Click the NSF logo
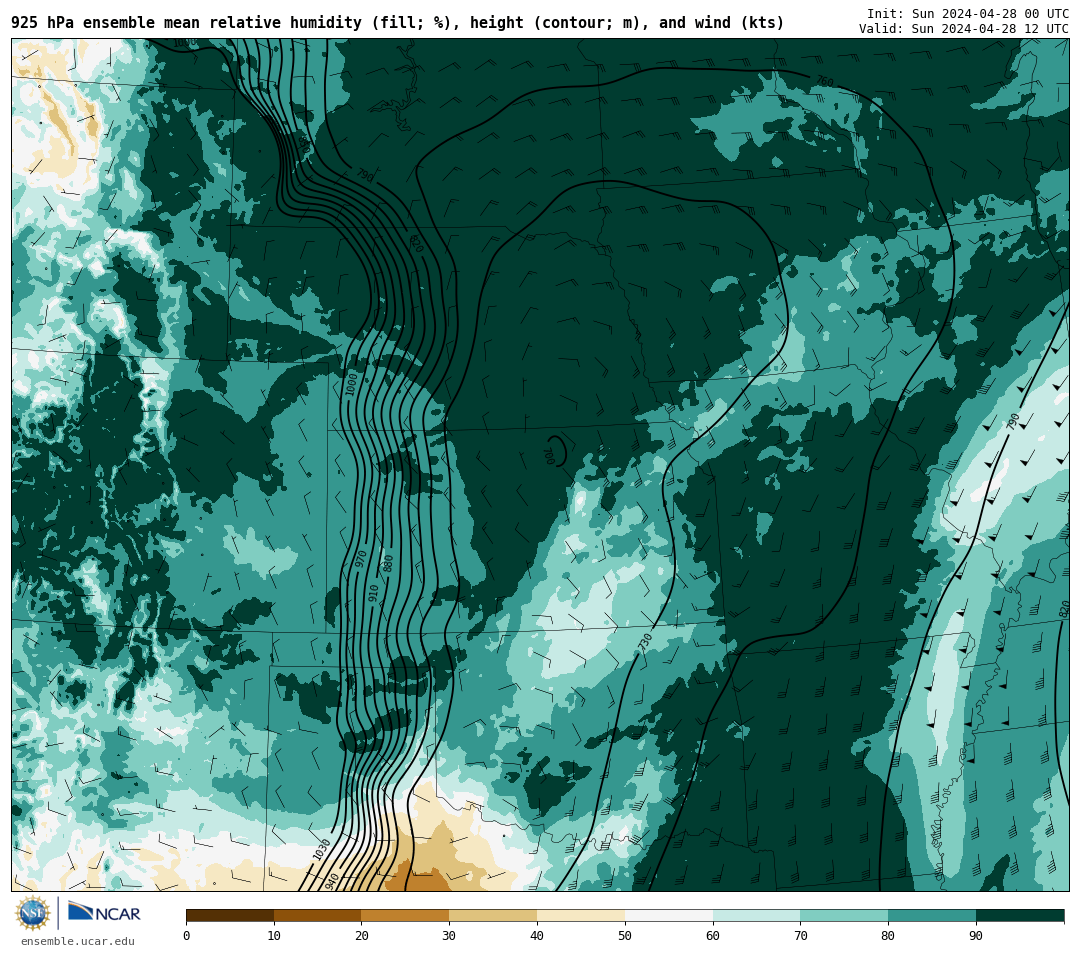This screenshot has height=954, width=1080. click(32, 913)
